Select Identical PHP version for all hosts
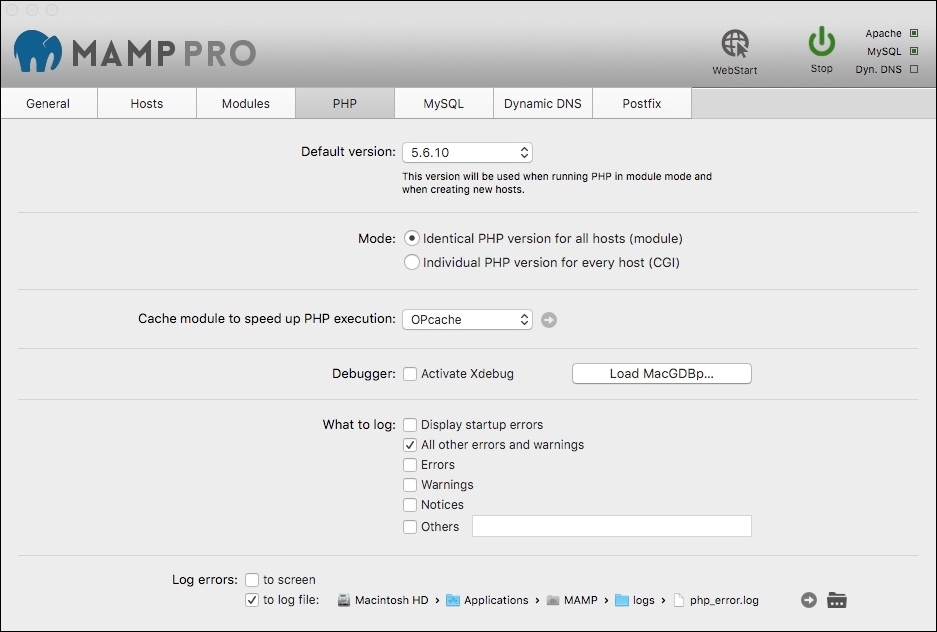This screenshot has height=632, width=937. click(411, 238)
